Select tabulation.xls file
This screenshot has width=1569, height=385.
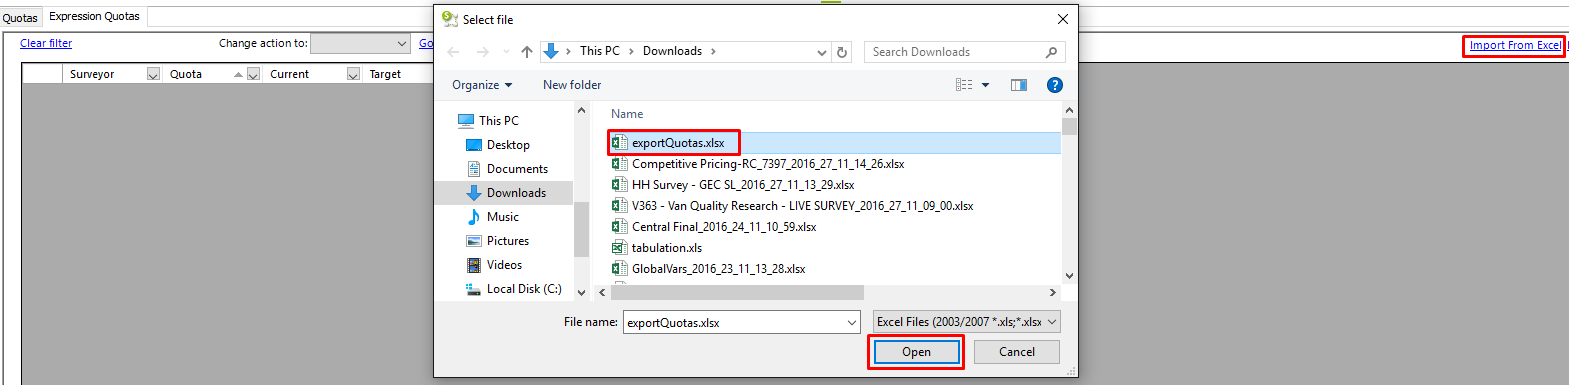click(667, 248)
